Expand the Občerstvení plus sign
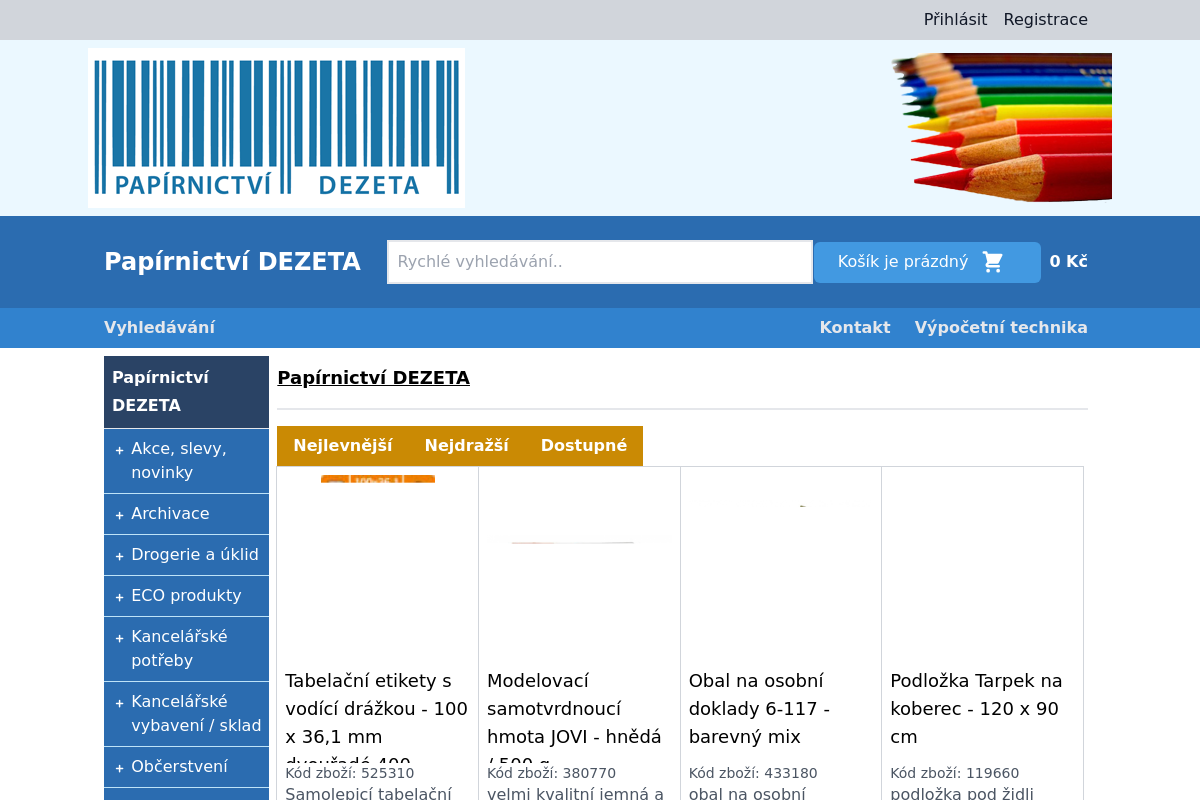Screen dimensions: 1200x800 (120, 768)
